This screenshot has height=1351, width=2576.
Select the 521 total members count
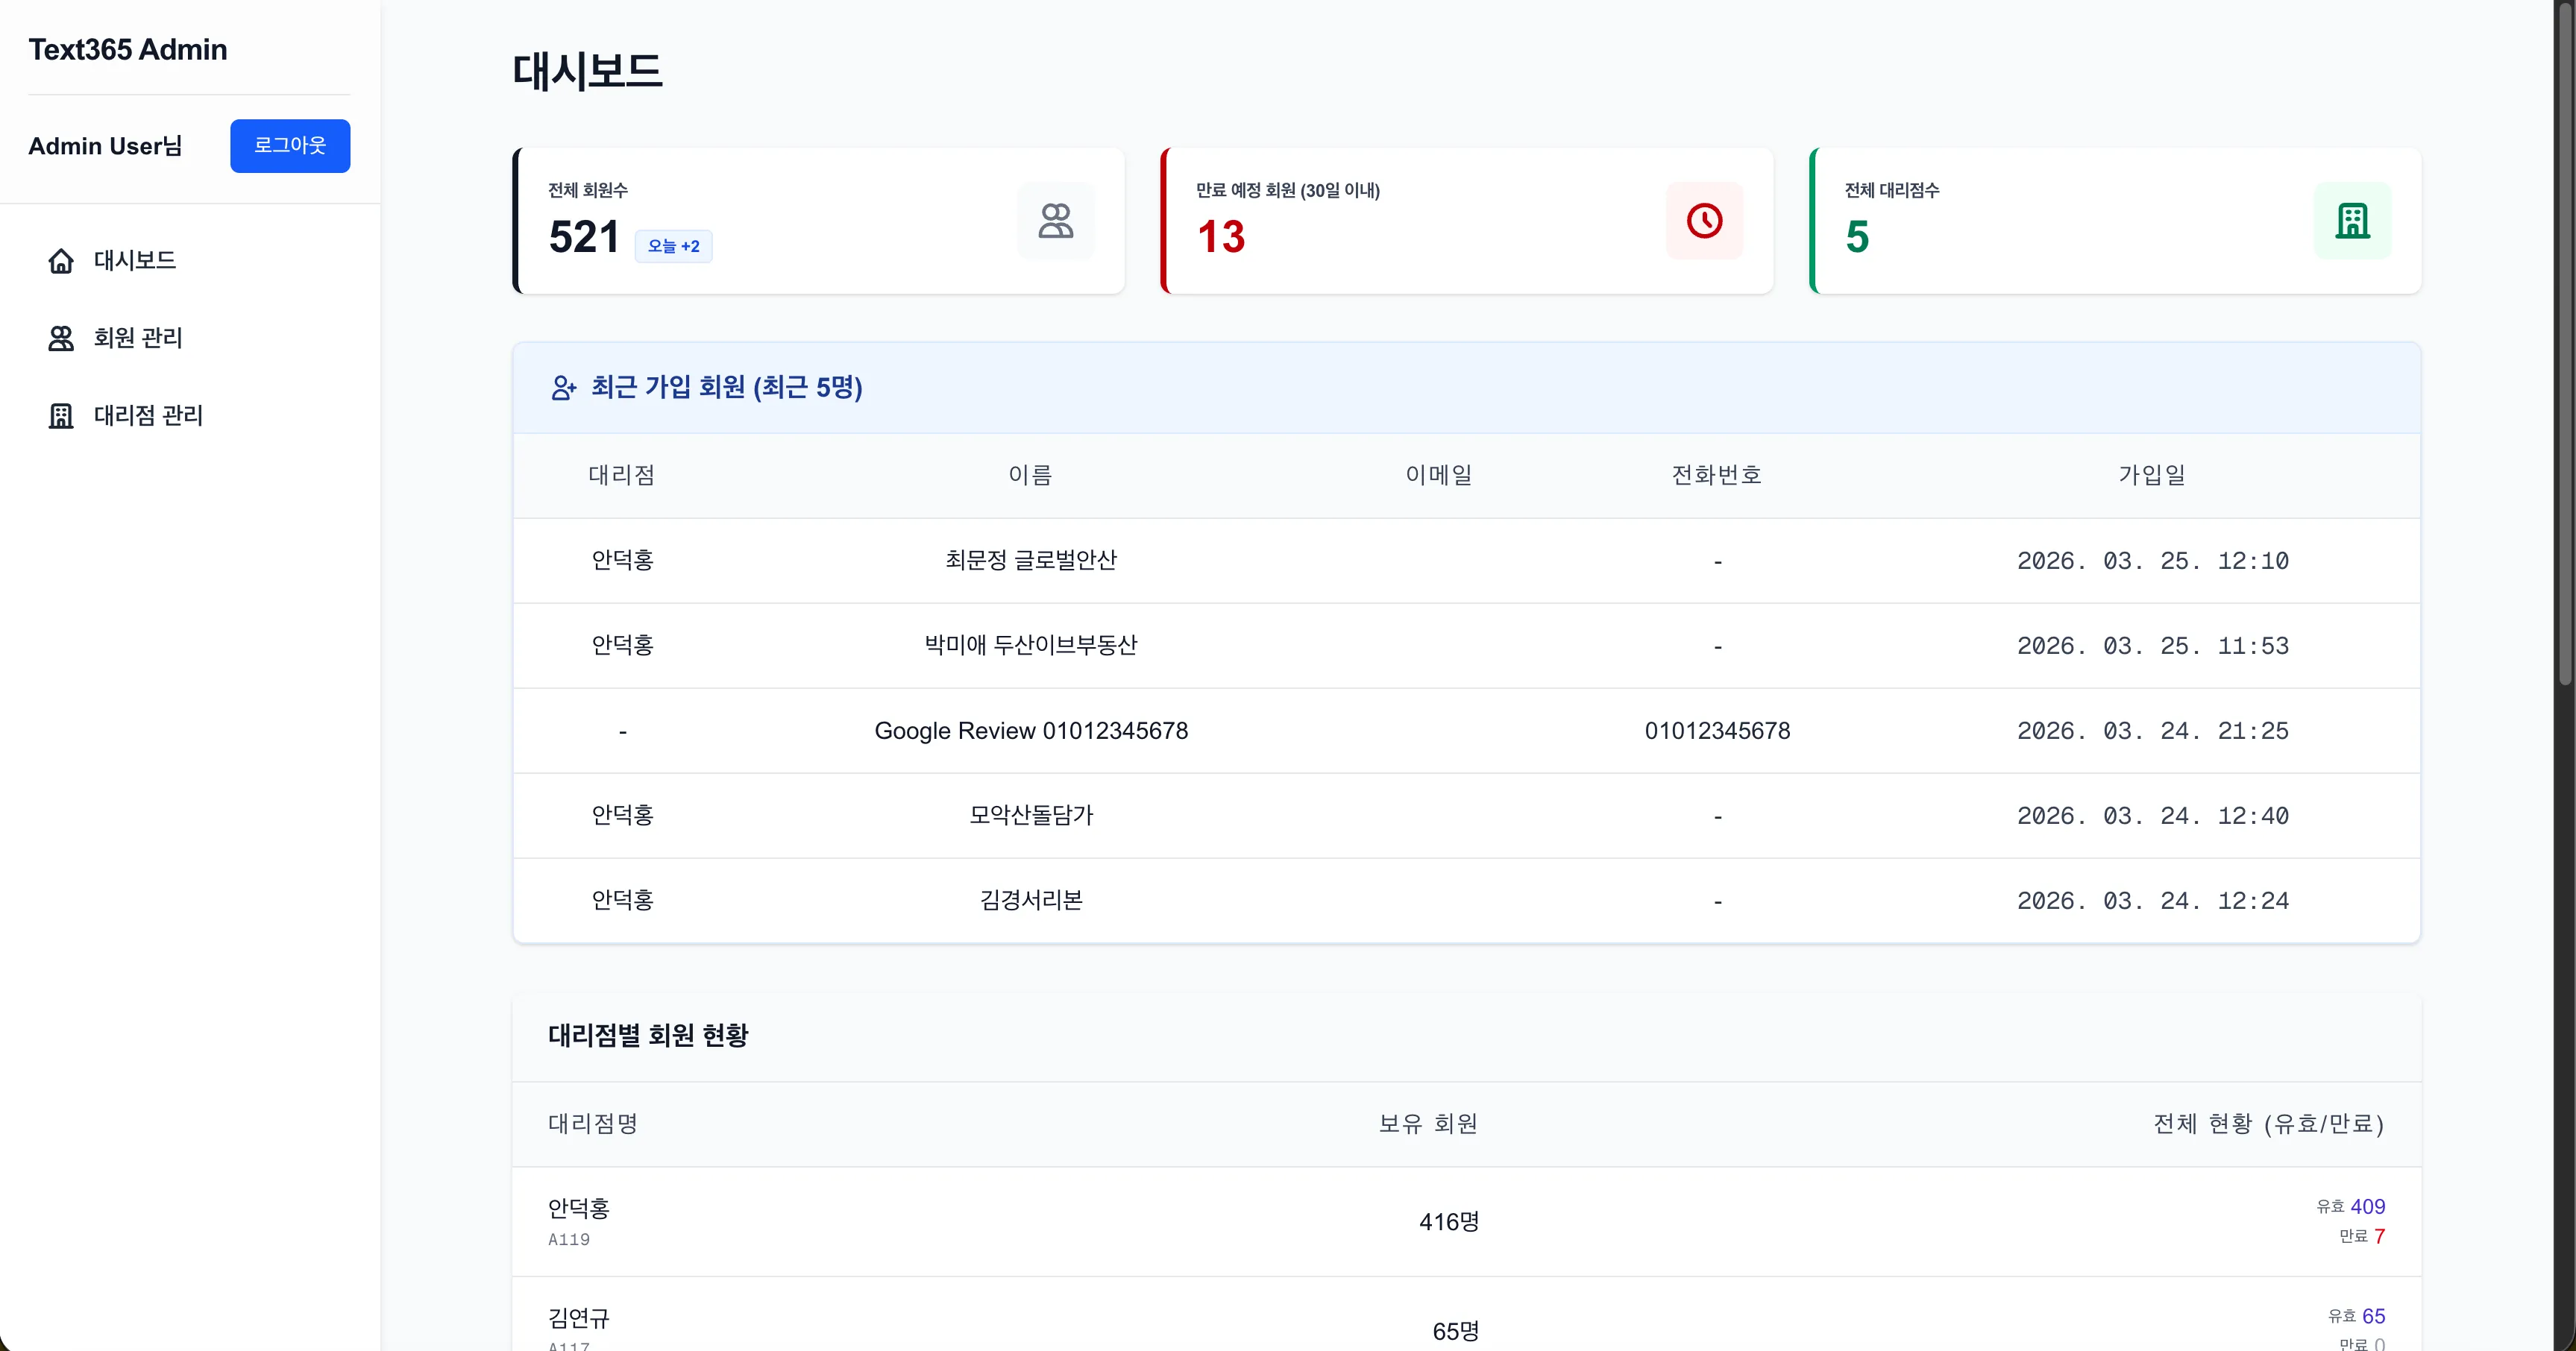tap(584, 237)
